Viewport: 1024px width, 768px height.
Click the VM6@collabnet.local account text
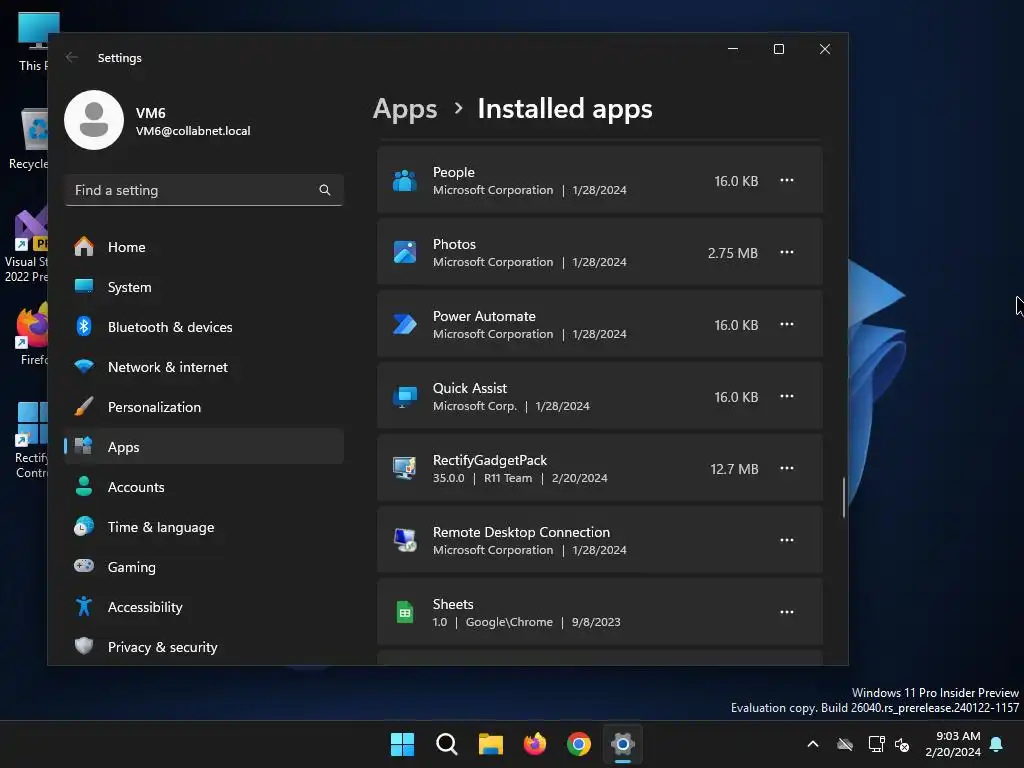[x=193, y=131]
